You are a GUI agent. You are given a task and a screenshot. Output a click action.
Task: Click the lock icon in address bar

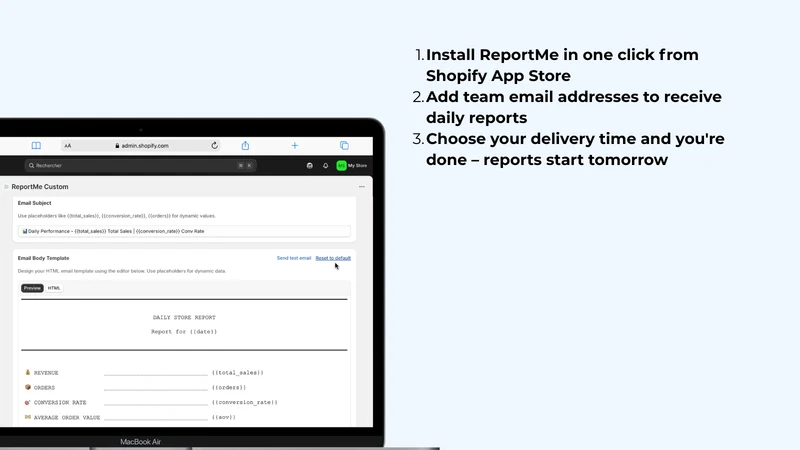click(x=117, y=146)
